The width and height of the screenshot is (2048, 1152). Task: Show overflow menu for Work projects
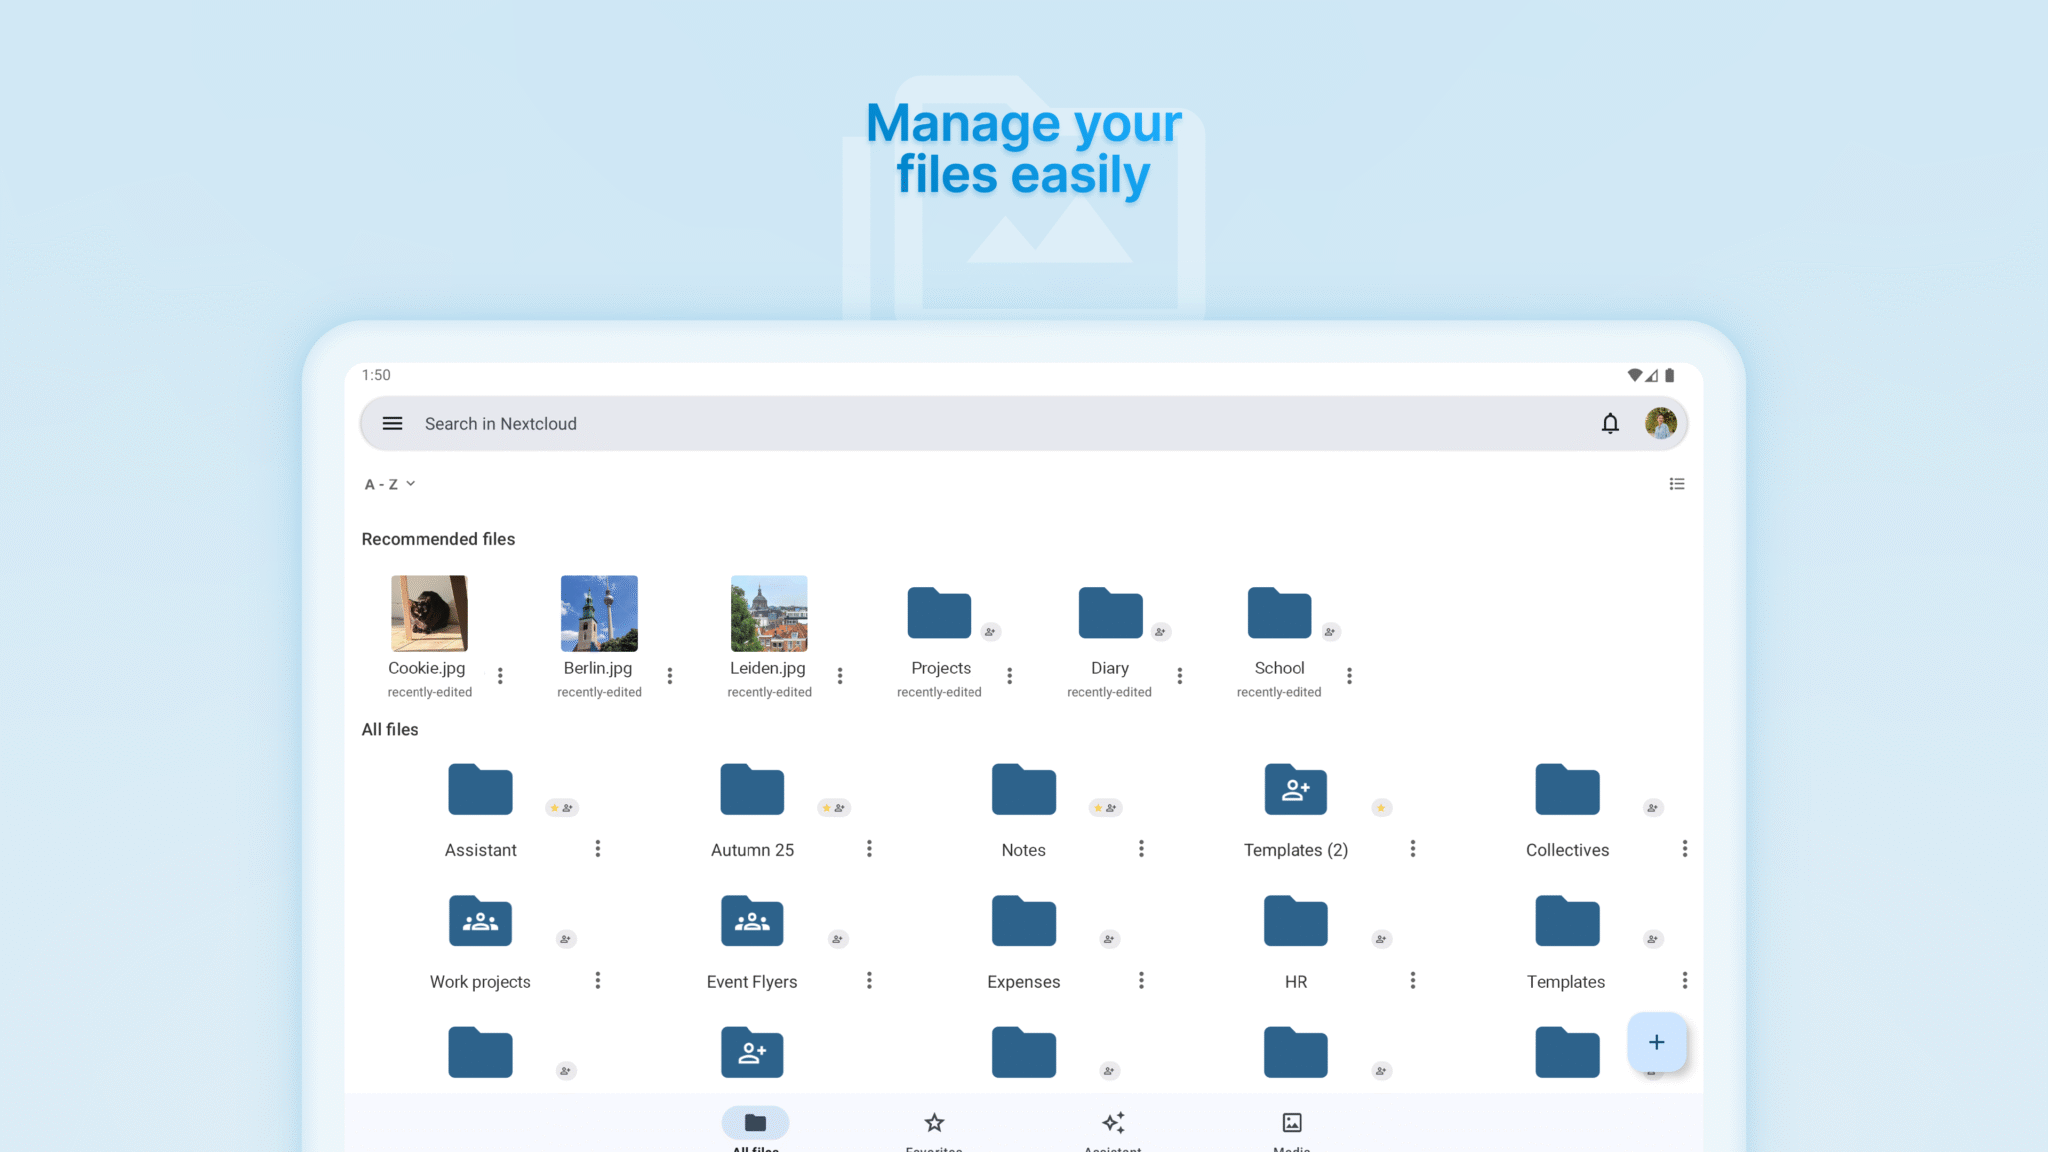click(x=598, y=981)
